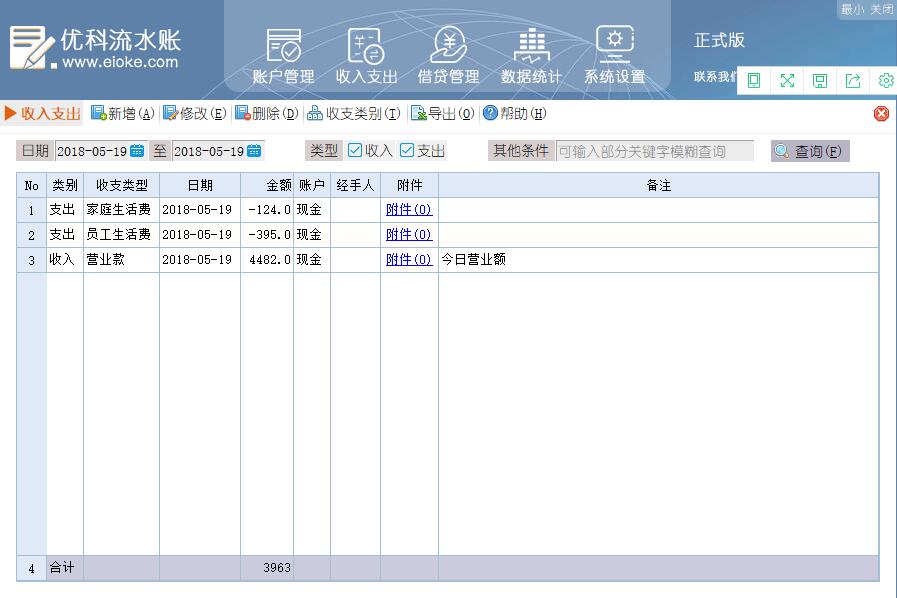Click the amount -395.0 cell

point(267,235)
